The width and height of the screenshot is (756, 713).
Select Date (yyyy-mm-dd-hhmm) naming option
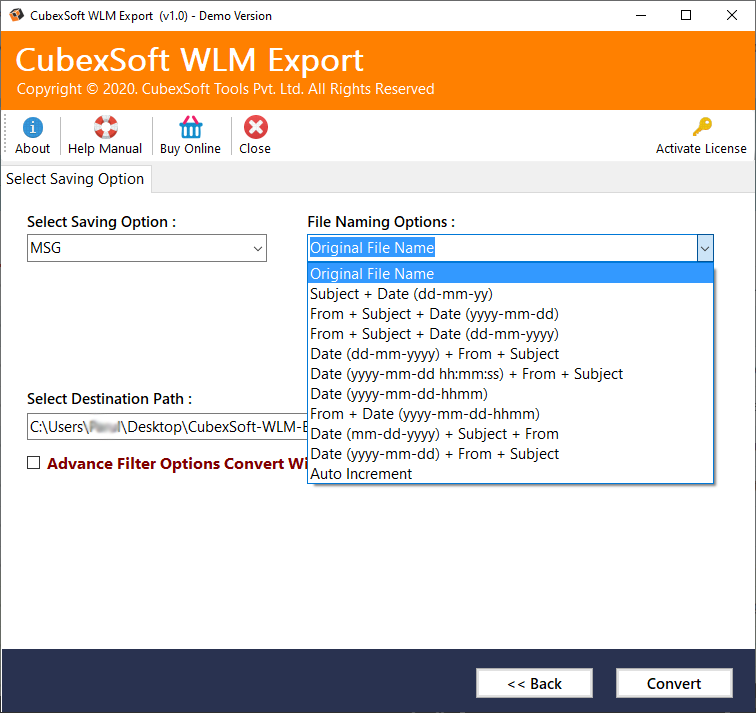pyautogui.click(x=398, y=394)
